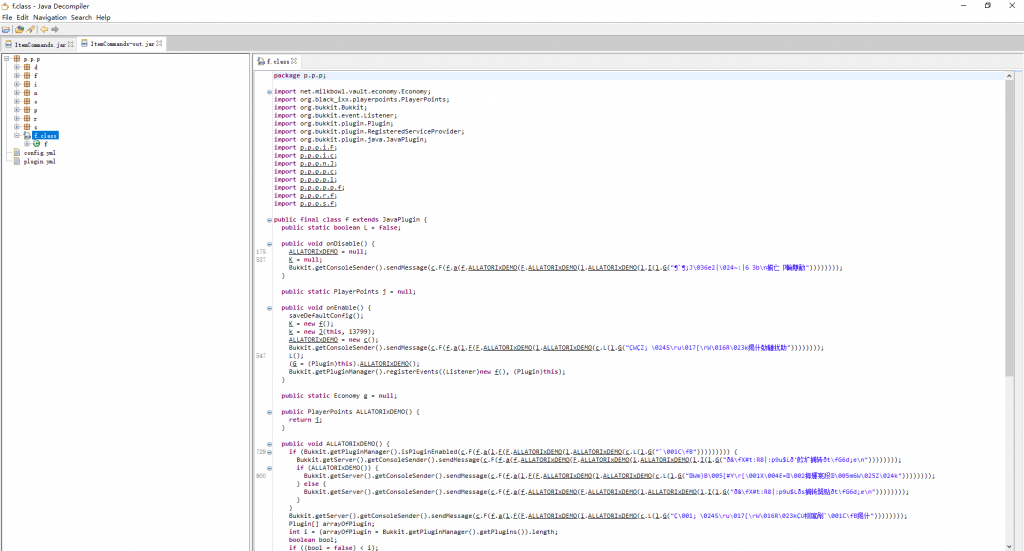The height and width of the screenshot is (551, 1024).
Task: Follow the p.p.p.s.f import link
Action: click(x=318, y=203)
